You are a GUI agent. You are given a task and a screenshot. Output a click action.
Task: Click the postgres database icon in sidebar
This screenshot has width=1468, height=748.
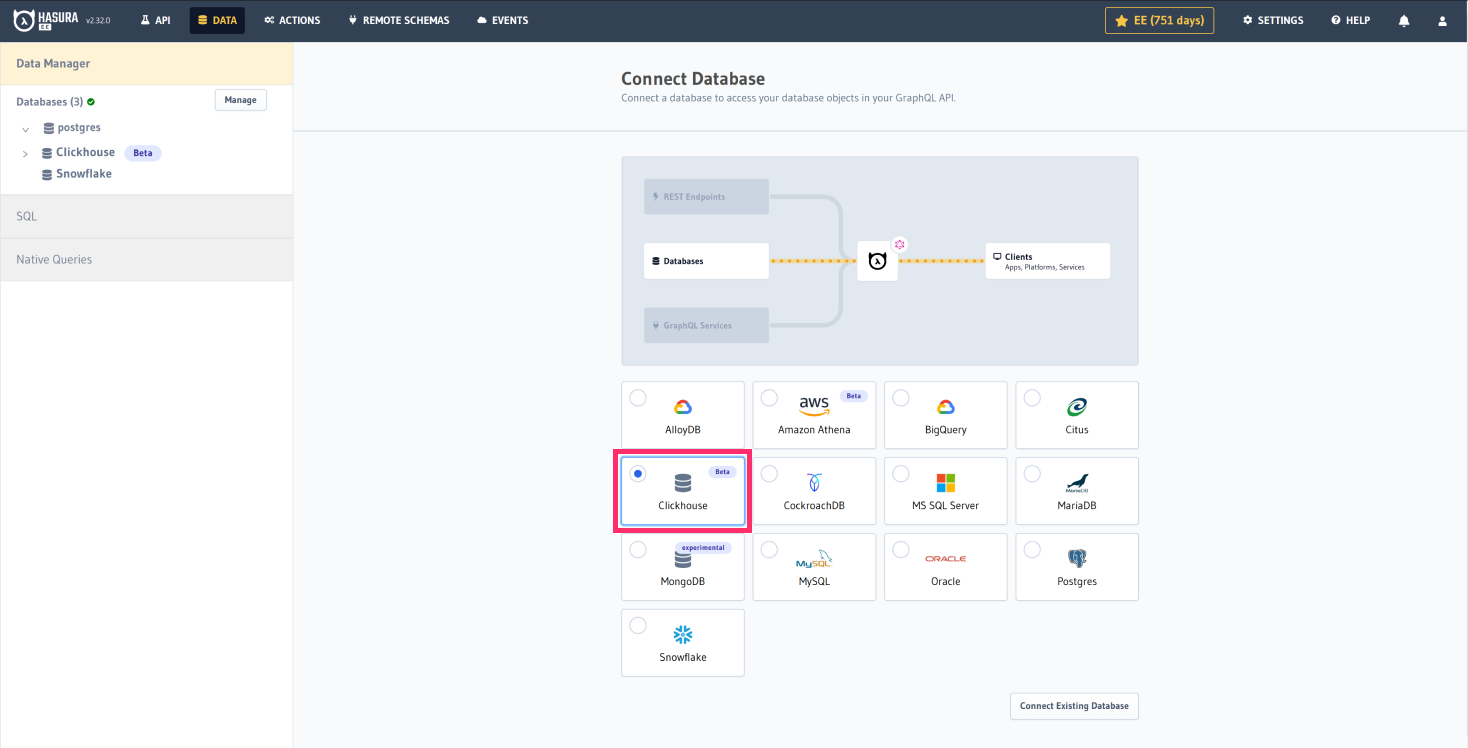[48, 128]
